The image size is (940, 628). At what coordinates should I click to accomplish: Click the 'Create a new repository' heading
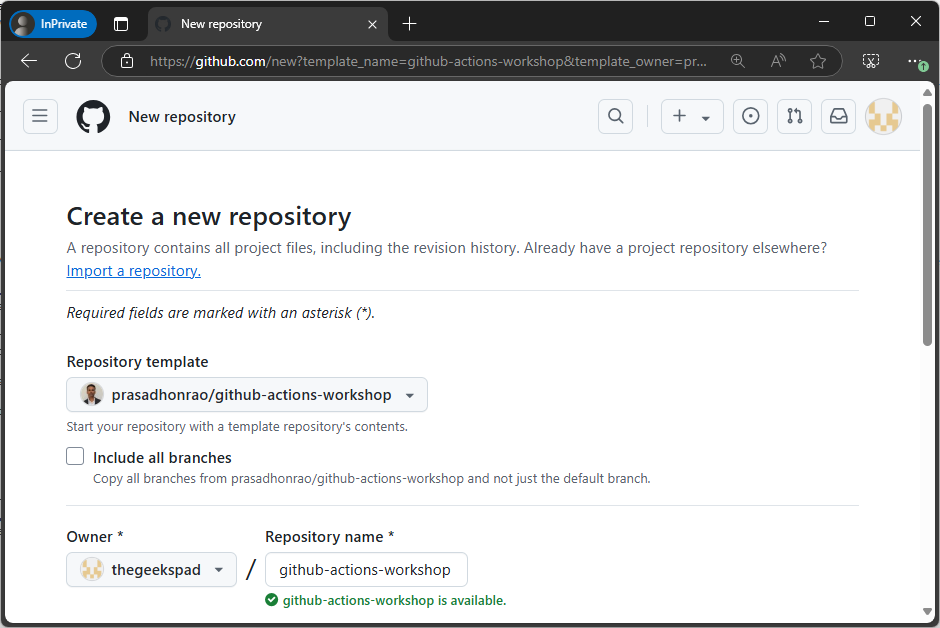point(209,216)
